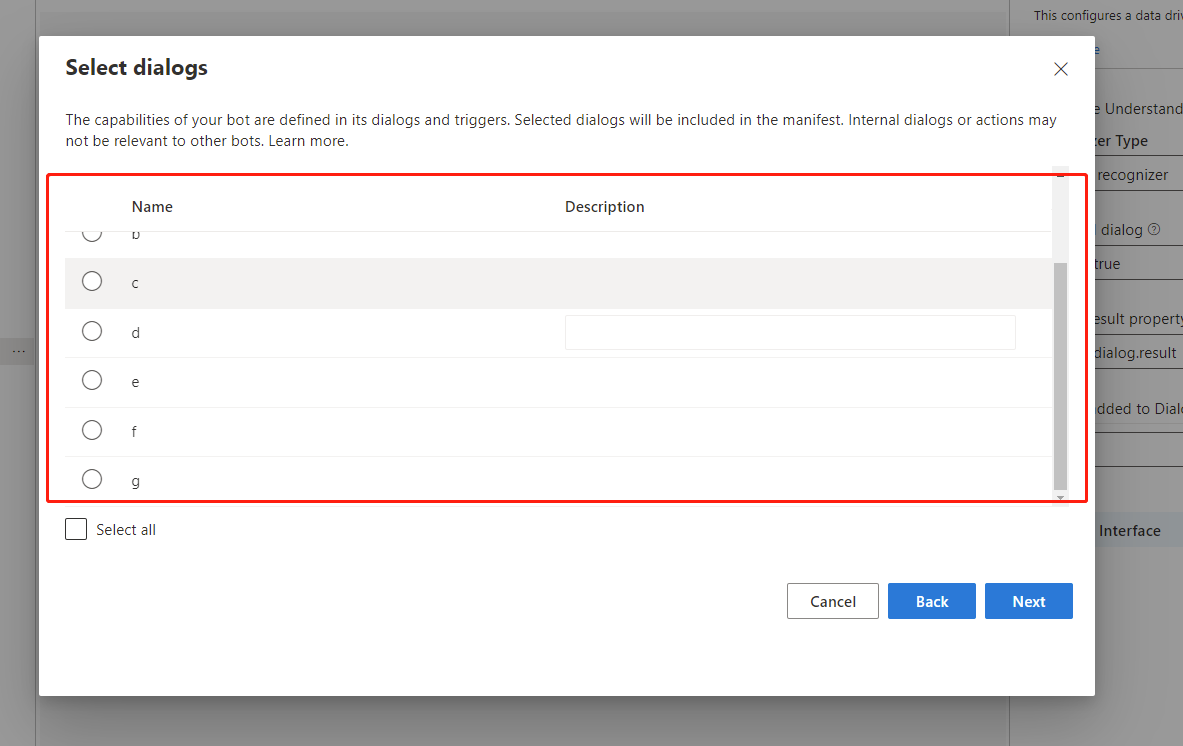The width and height of the screenshot is (1183, 746).
Task: Check the Select all checkbox
Action: click(x=76, y=529)
